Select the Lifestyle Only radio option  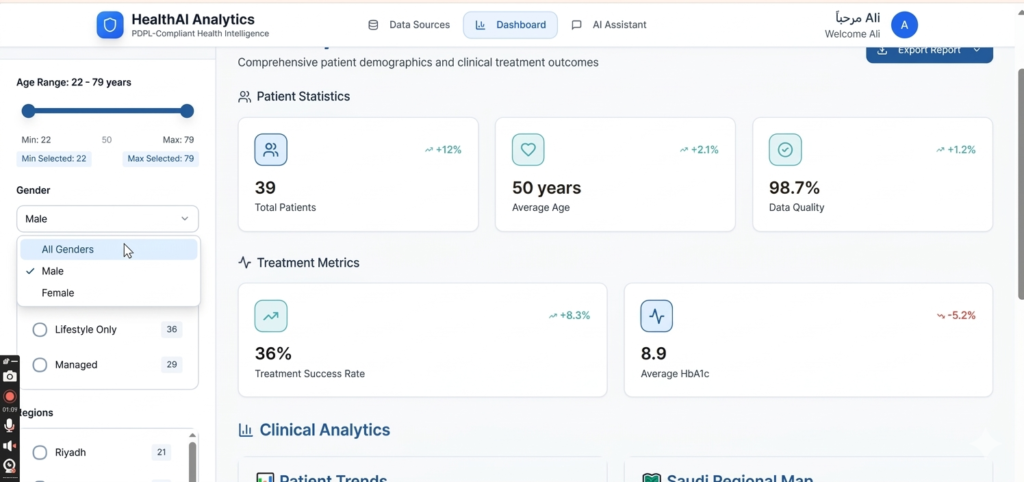[x=40, y=330]
